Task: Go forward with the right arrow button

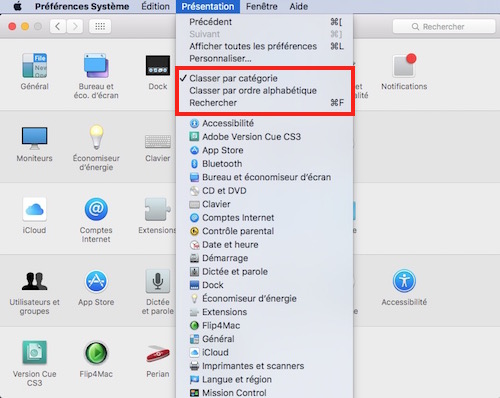Action: click(x=75, y=26)
